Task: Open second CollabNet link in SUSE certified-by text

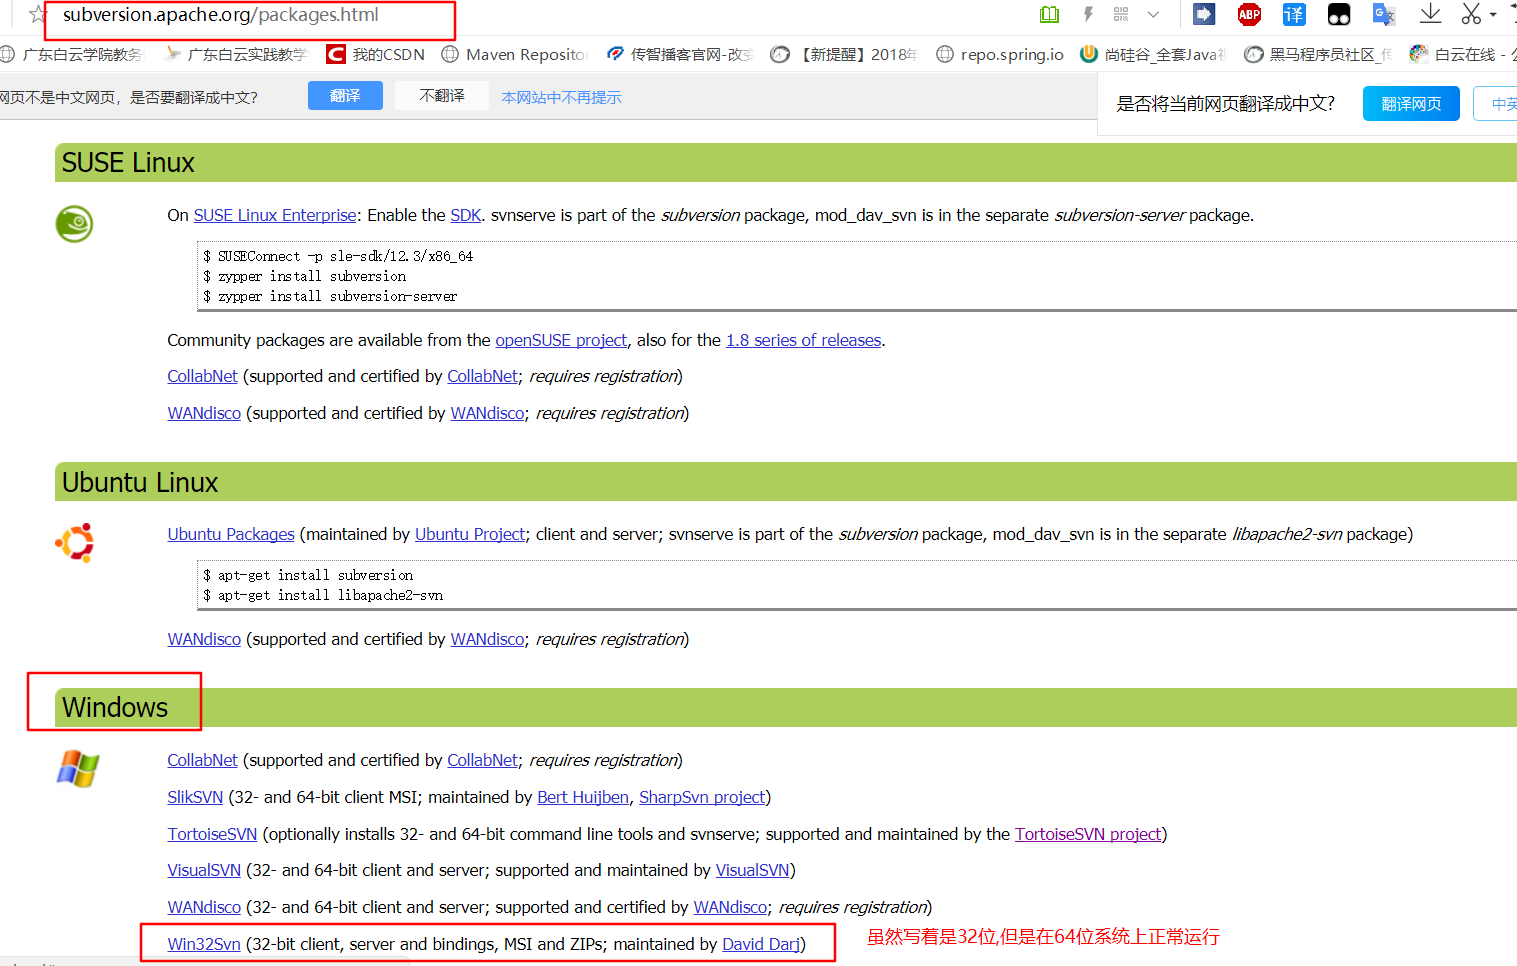Action: coord(483,376)
